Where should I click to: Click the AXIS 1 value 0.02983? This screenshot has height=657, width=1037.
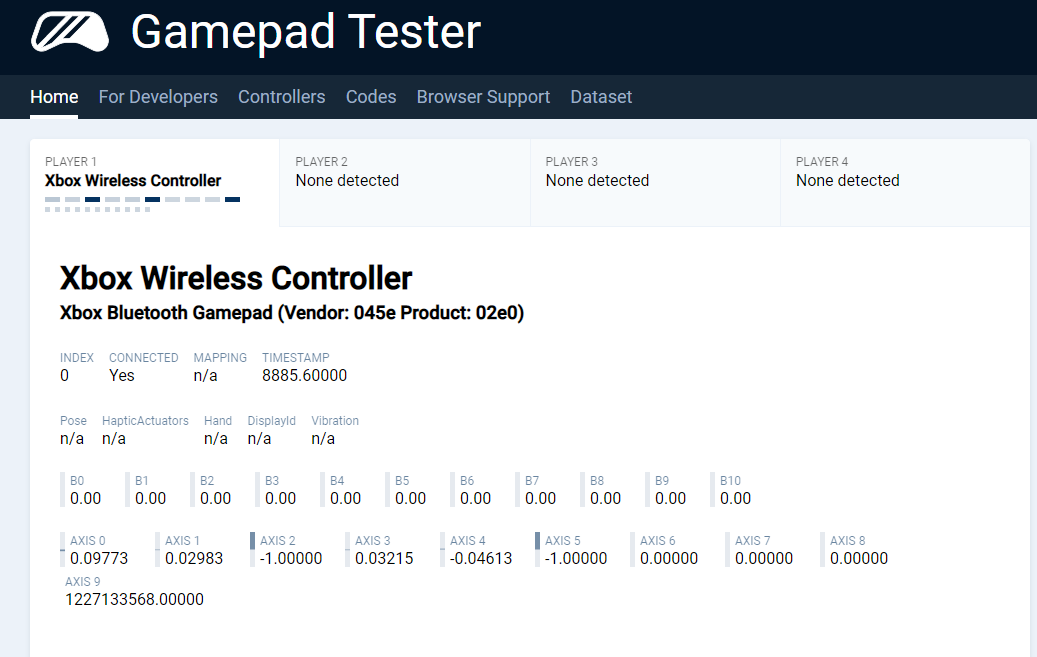click(194, 558)
